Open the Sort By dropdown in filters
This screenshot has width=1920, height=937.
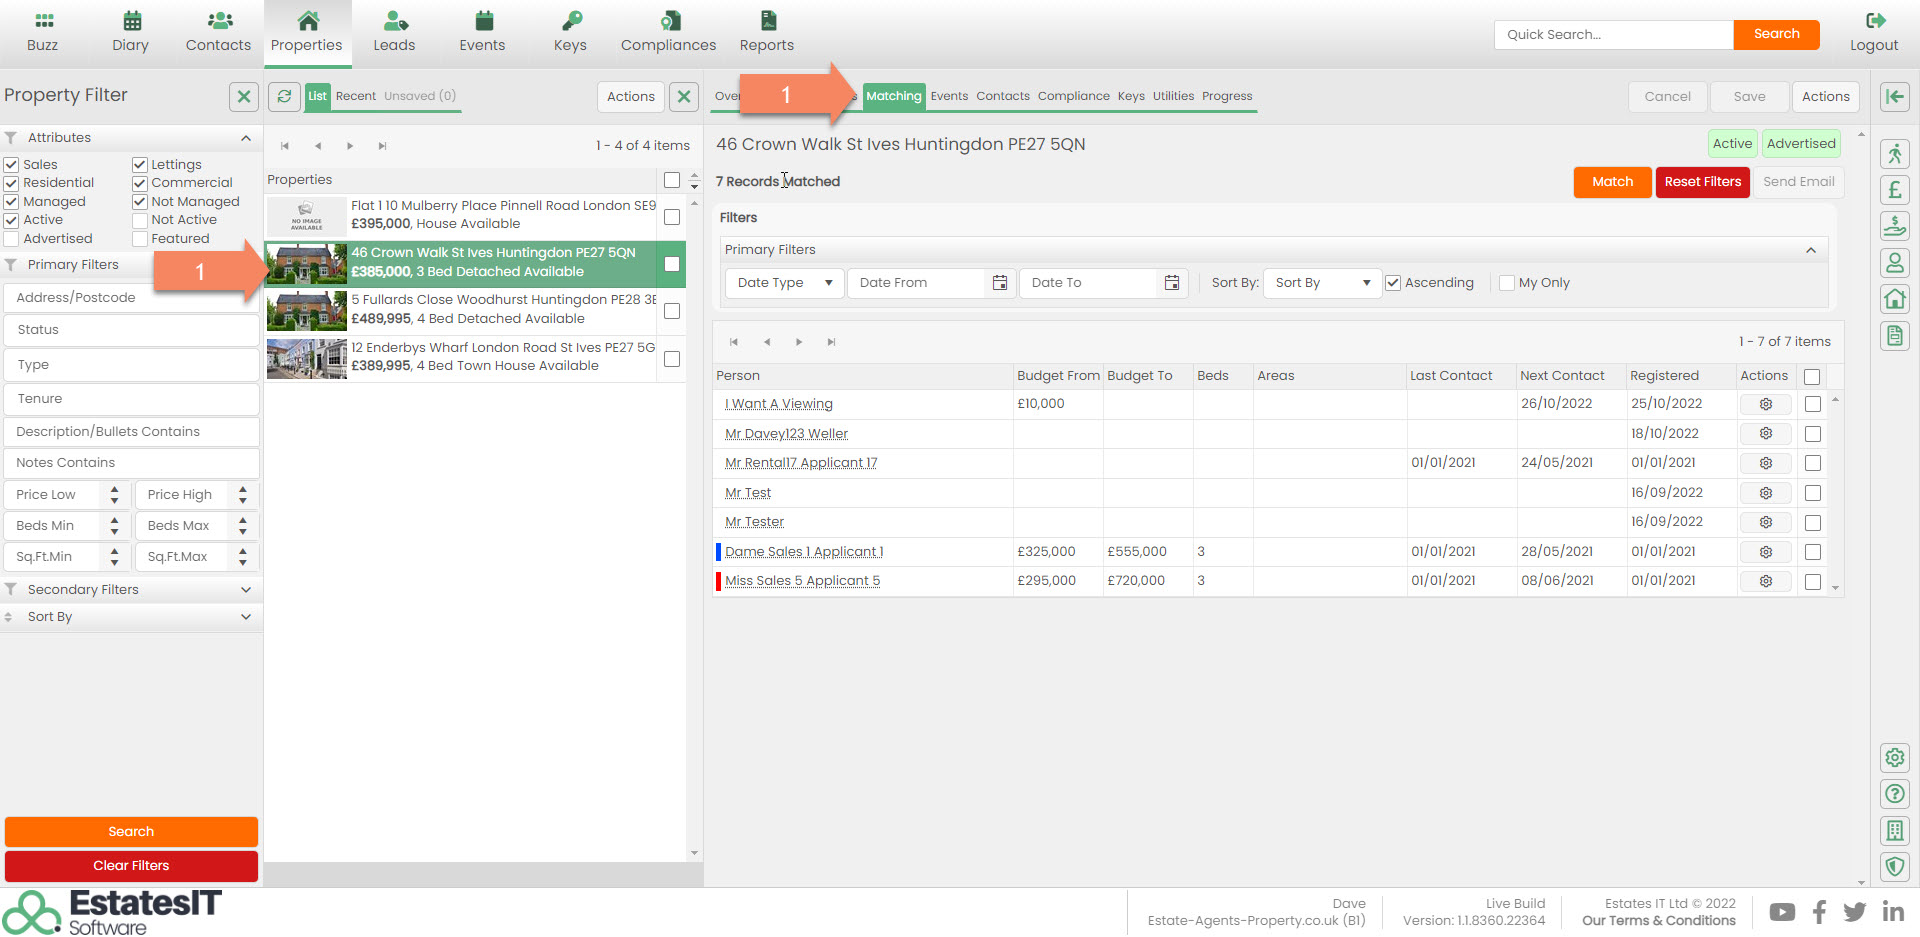tap(1321, 283)
